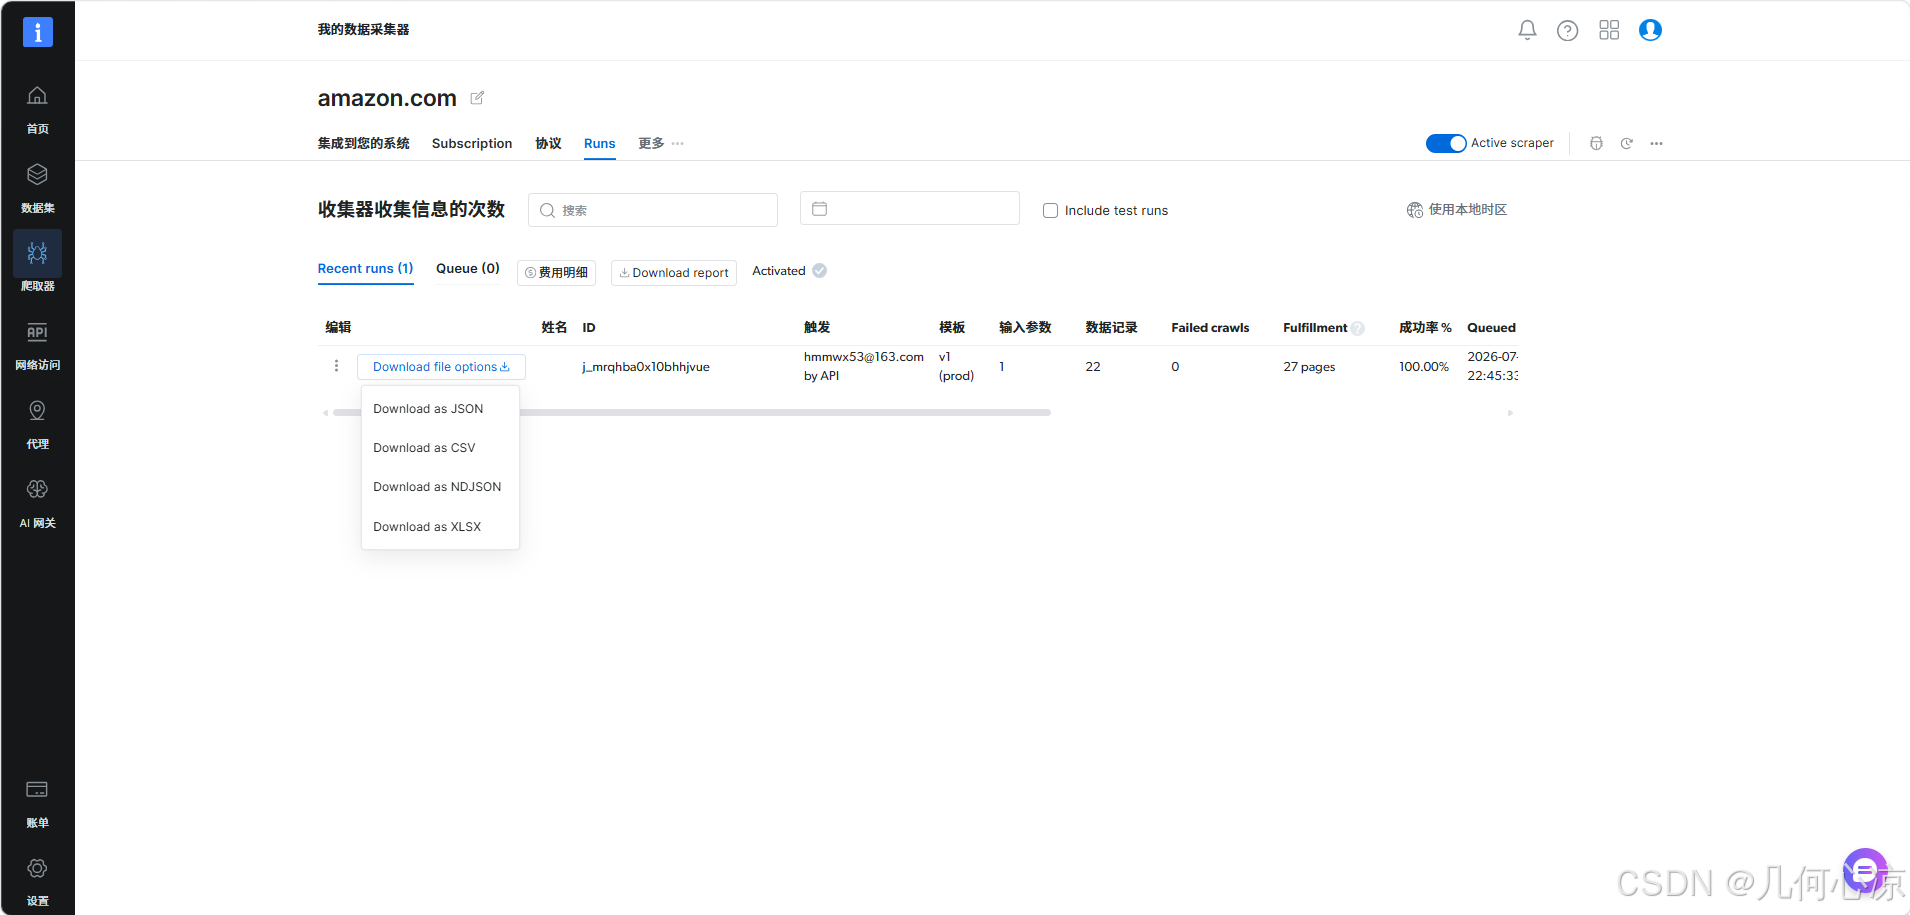Open the chat support bubble

pyautogui.click(x=1865, y=871)
